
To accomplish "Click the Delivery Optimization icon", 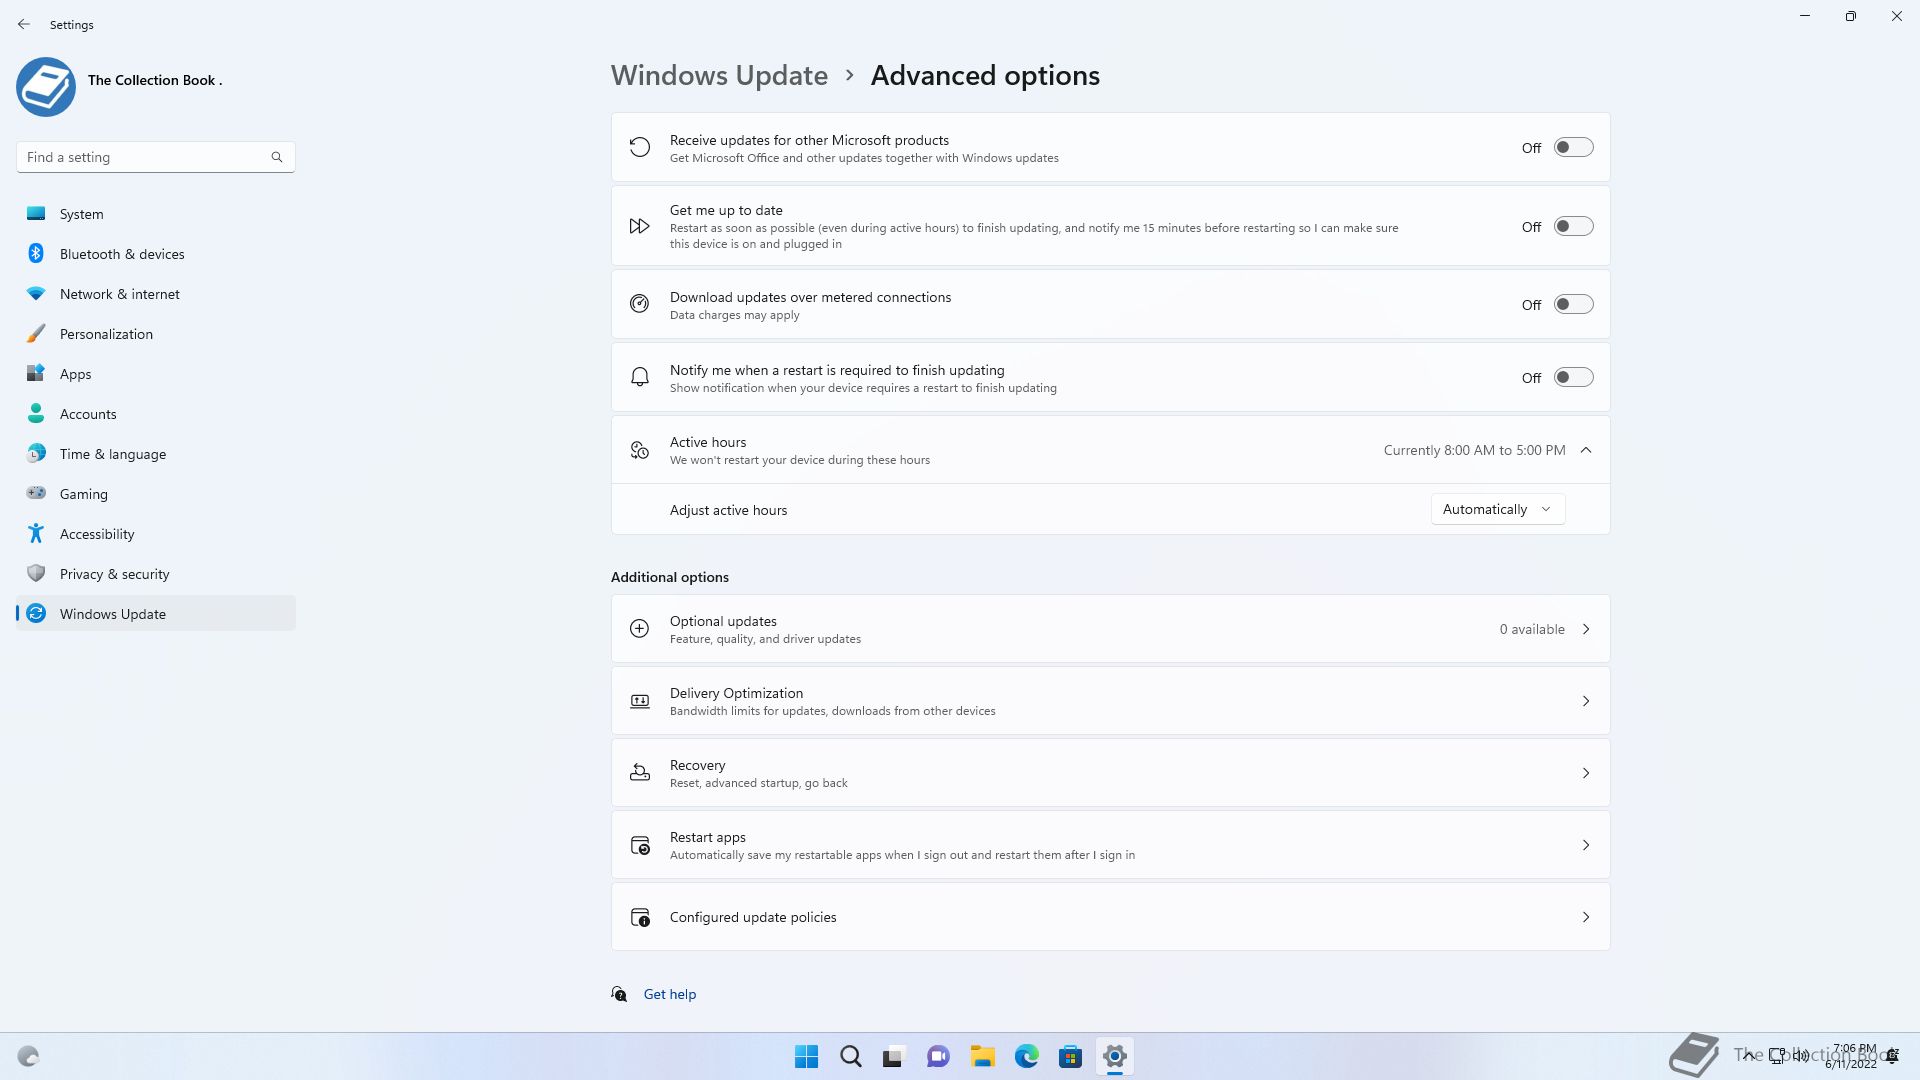I will click(639, 701).
